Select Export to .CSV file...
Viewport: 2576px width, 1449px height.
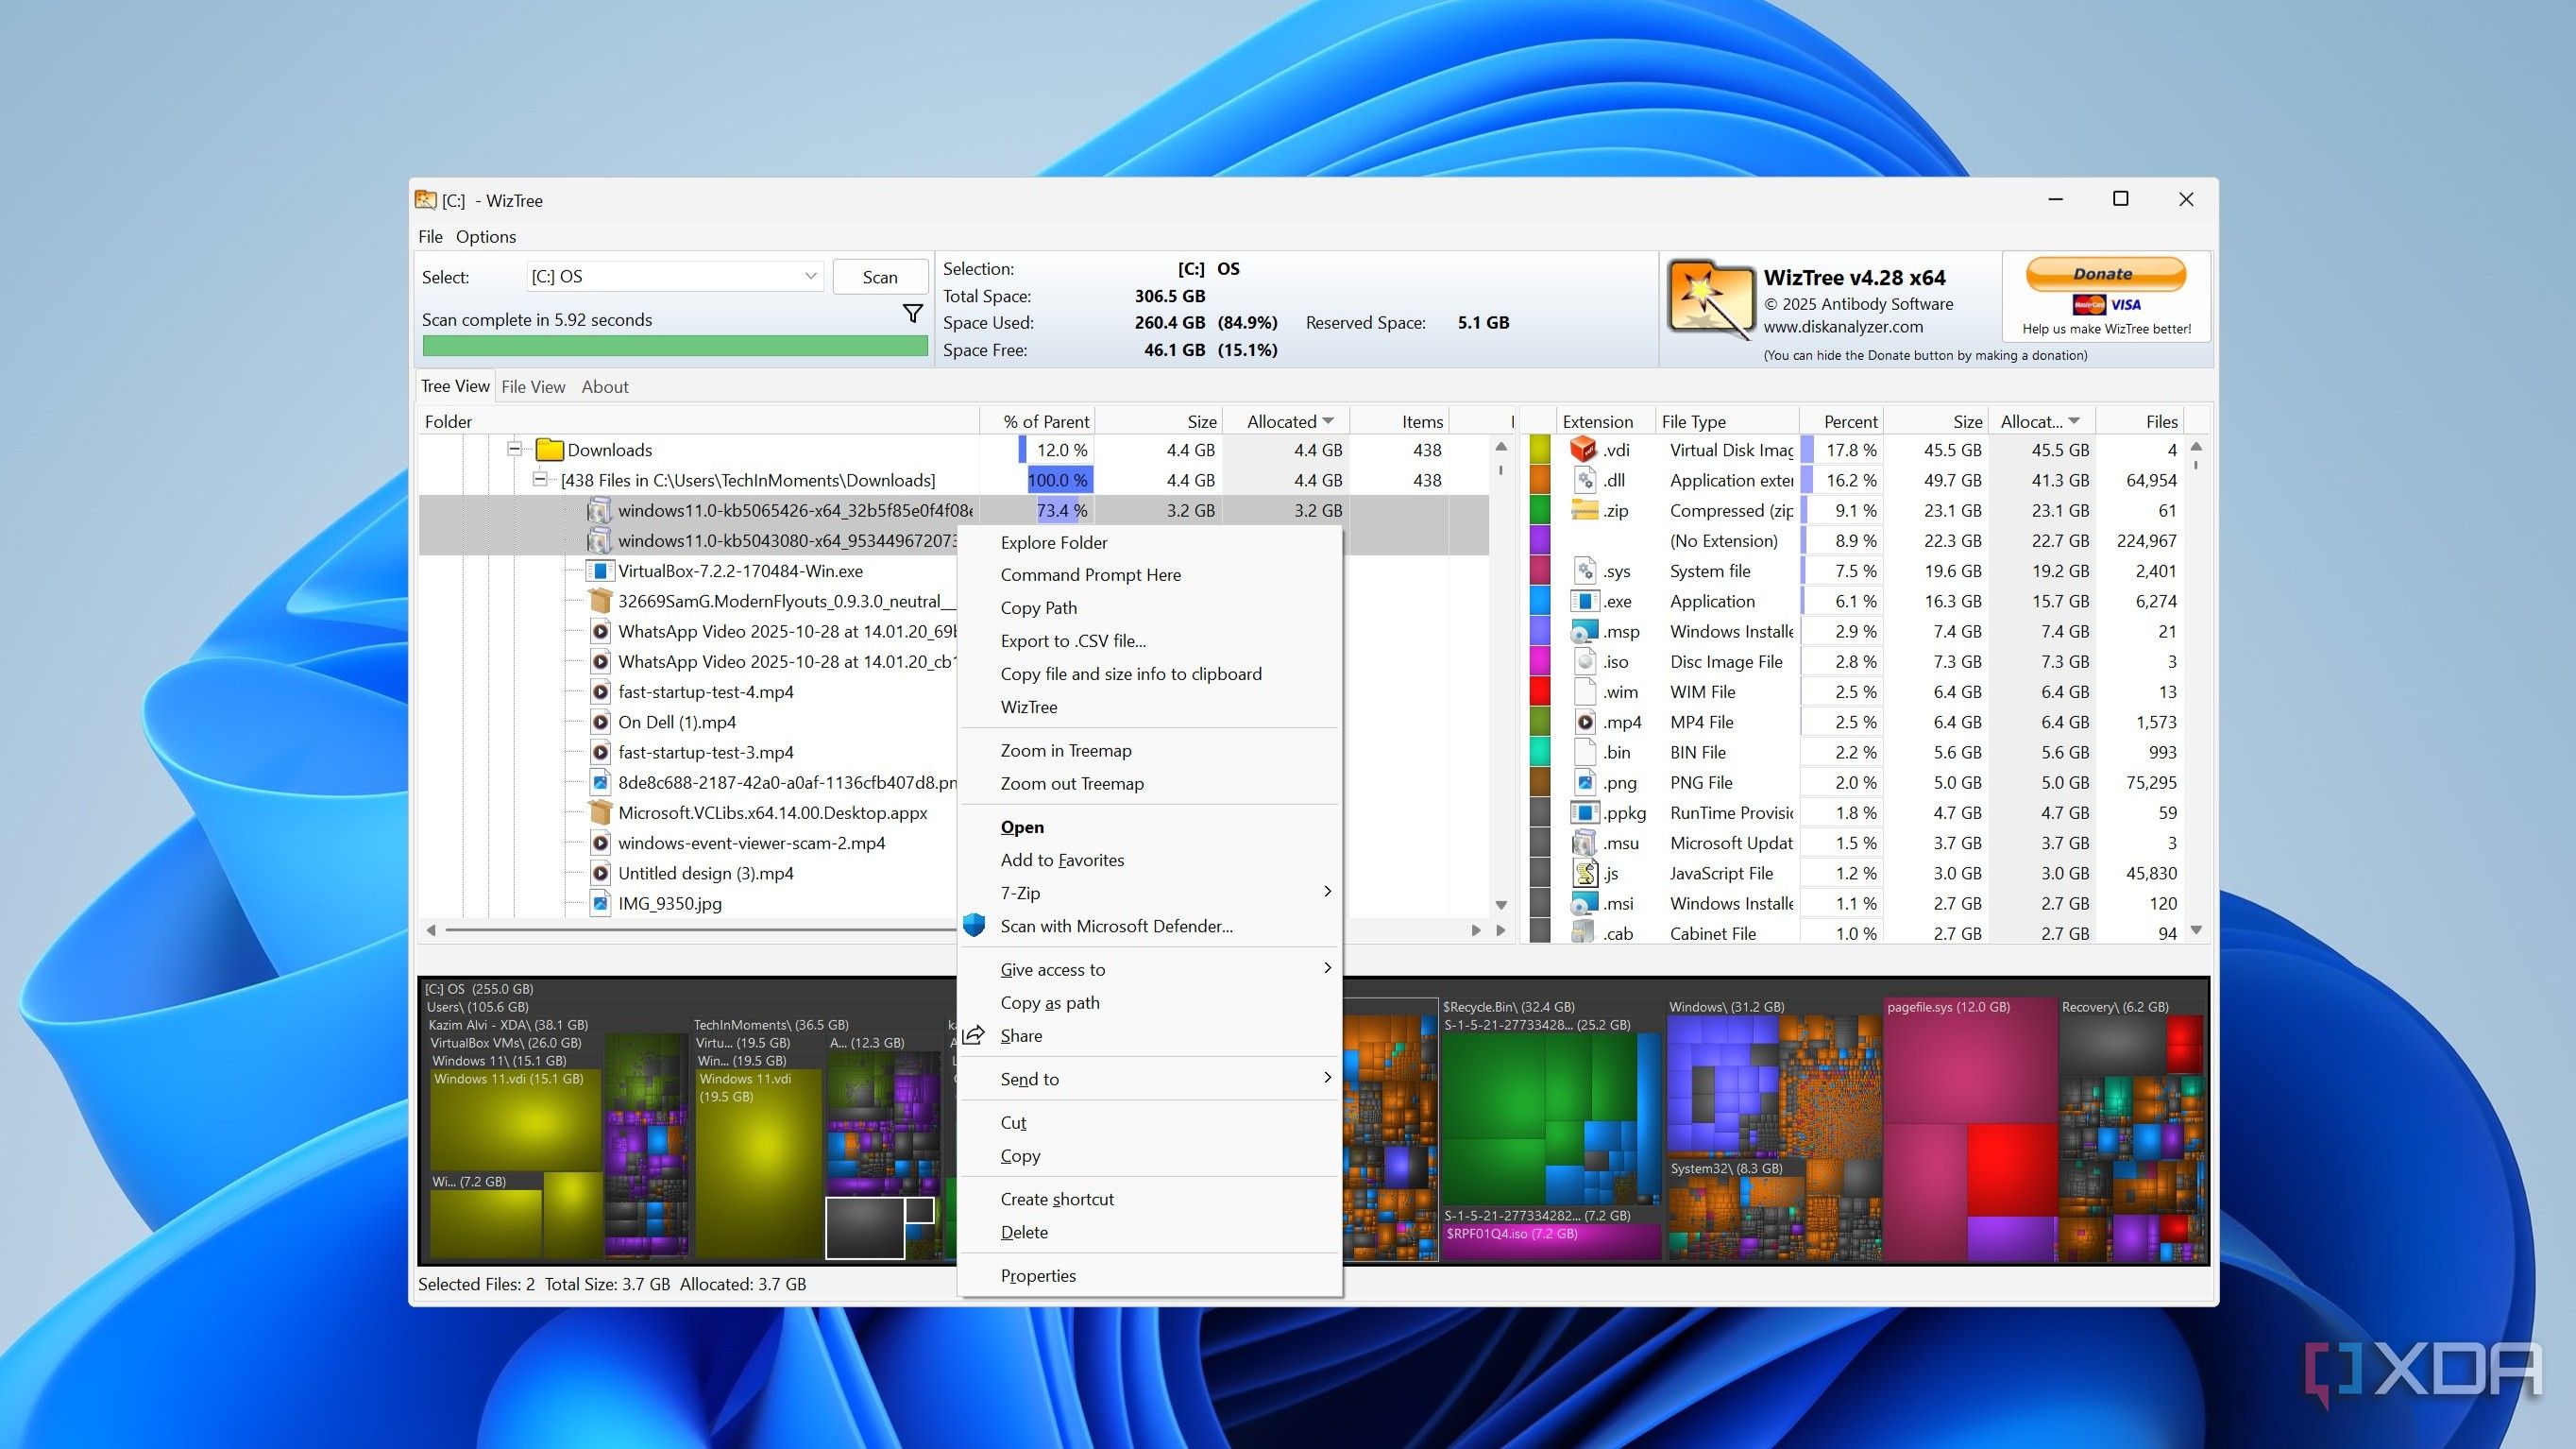[x=1150, y=641]
